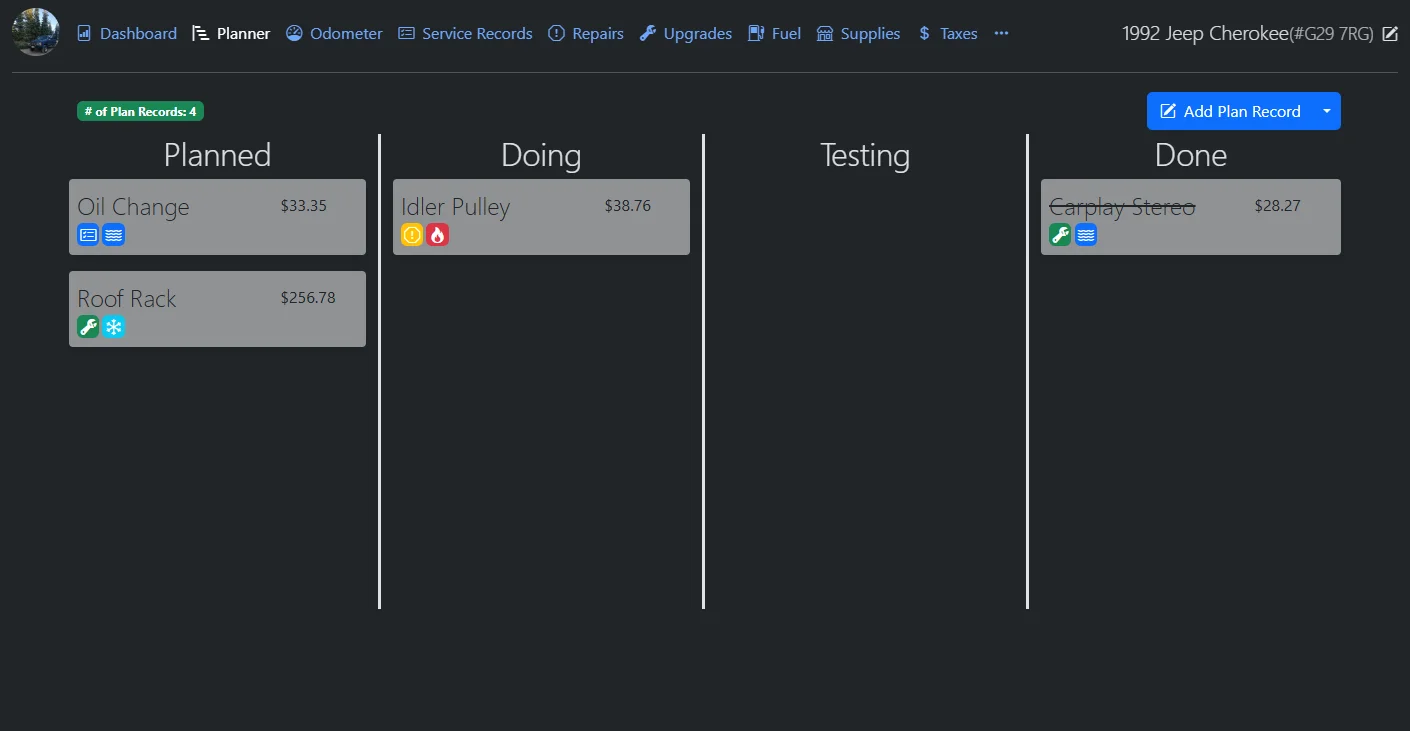
Task: Click the warning badge on Idler Pulley card
Action: pos(412,234)
